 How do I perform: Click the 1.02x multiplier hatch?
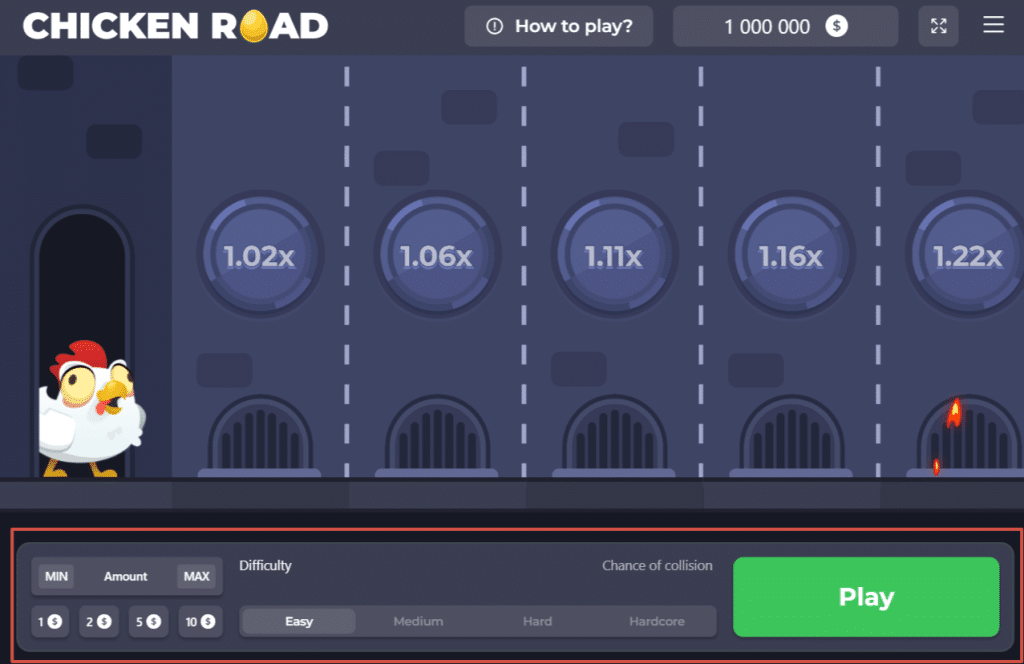tap(260, 255)
